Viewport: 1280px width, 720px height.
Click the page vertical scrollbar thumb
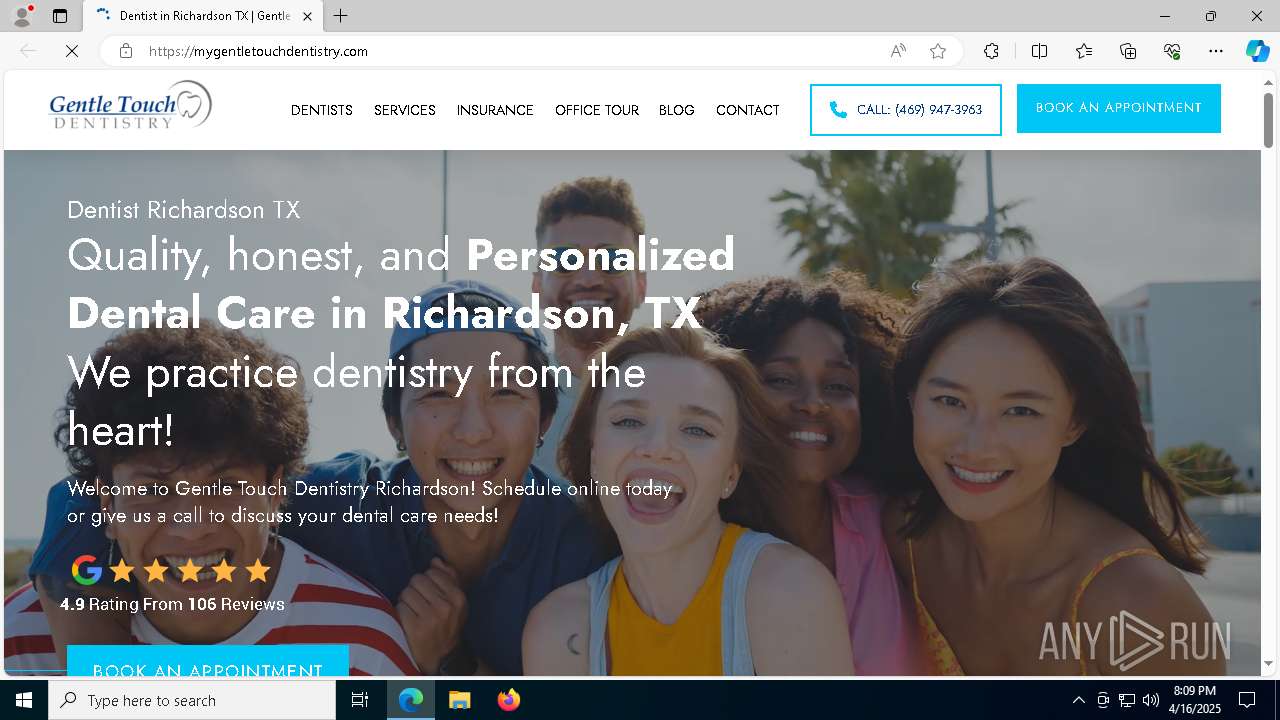(1268, 120)
